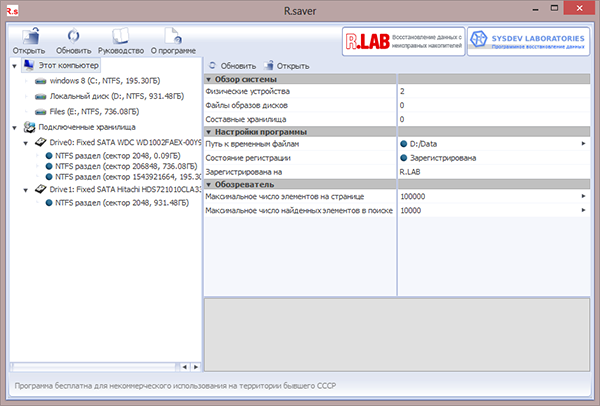This screenshot has height=406, width=600.
Task: Click the D:/Data path value
Action: click(423, 144)
